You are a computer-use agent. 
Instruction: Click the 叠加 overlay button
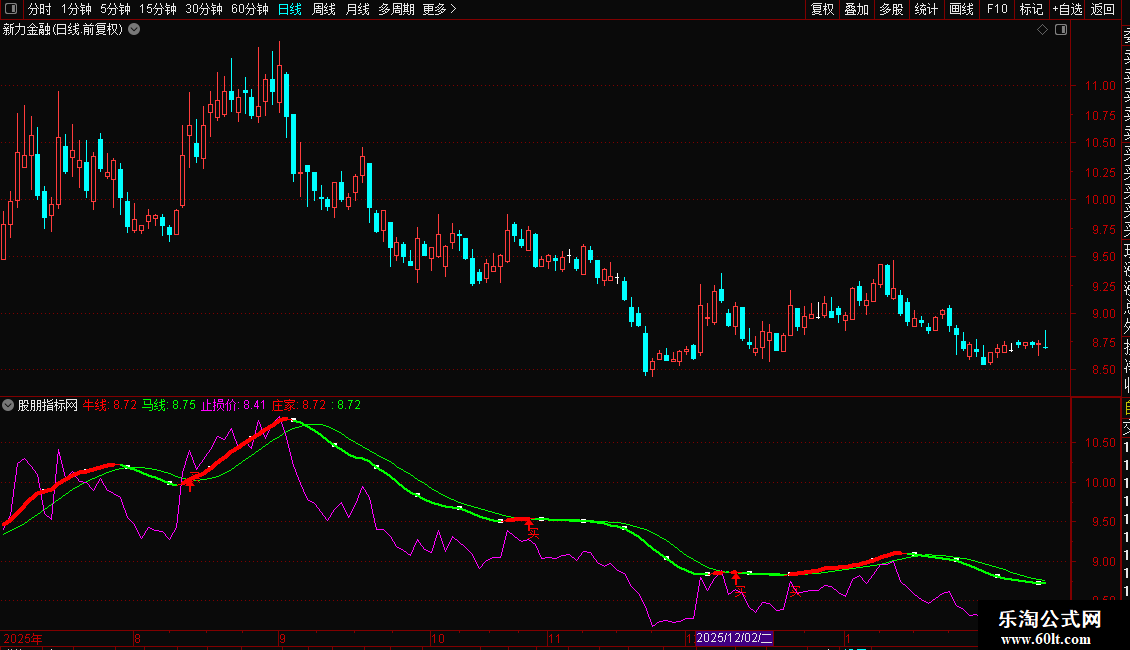tap(857, 9)
